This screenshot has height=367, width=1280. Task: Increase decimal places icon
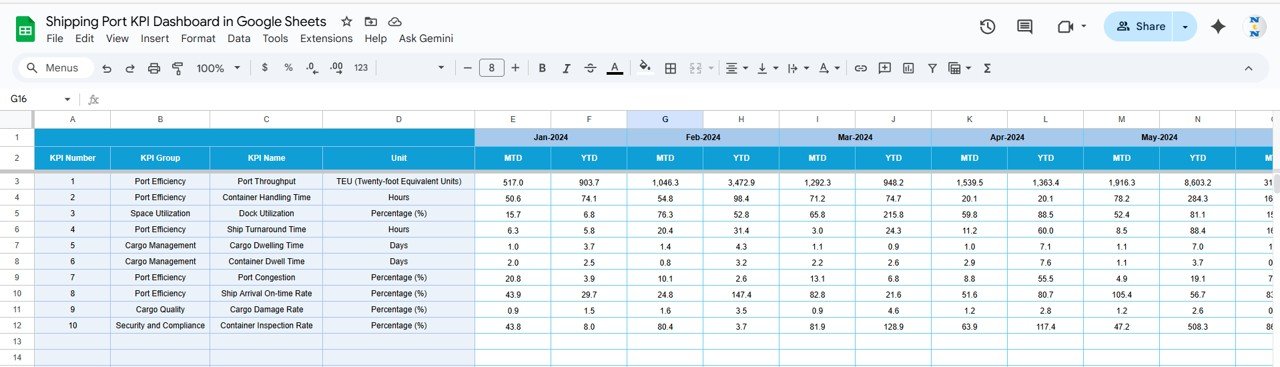(x=336, y=68)
